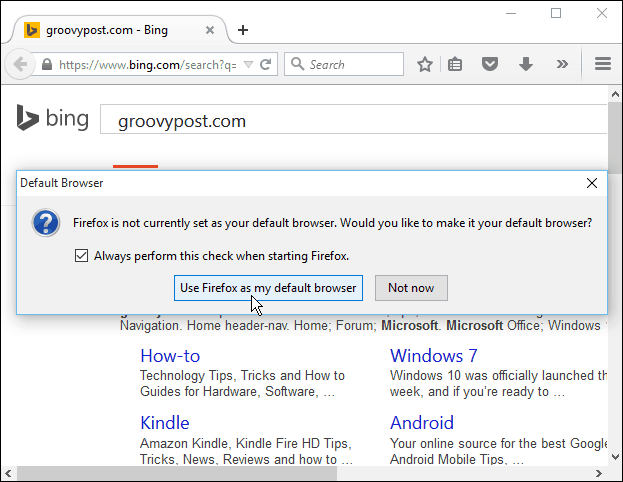623x482 pixels.
Task: Click the vertical scrollbar down arrow
Action: tap(615, 457)
